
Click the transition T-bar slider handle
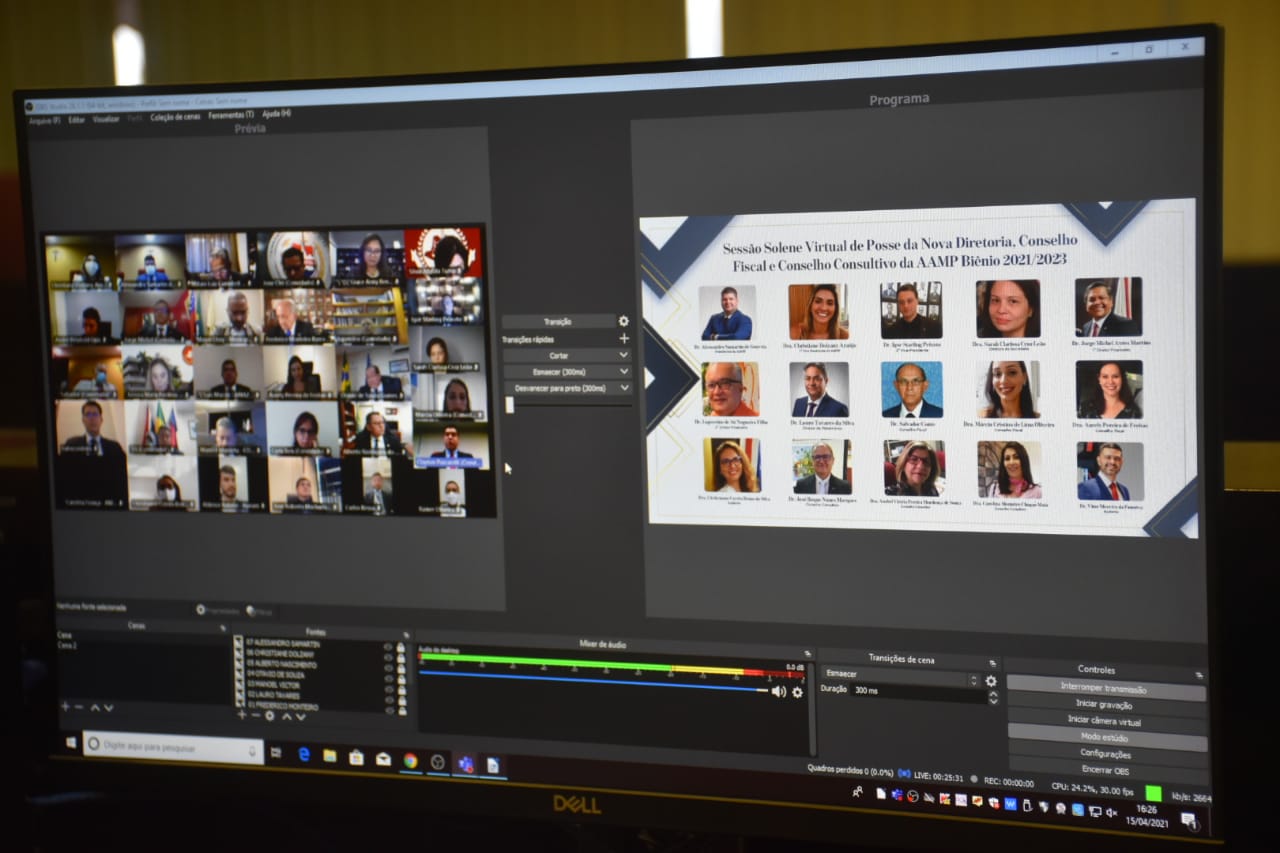tap(509, 405)
